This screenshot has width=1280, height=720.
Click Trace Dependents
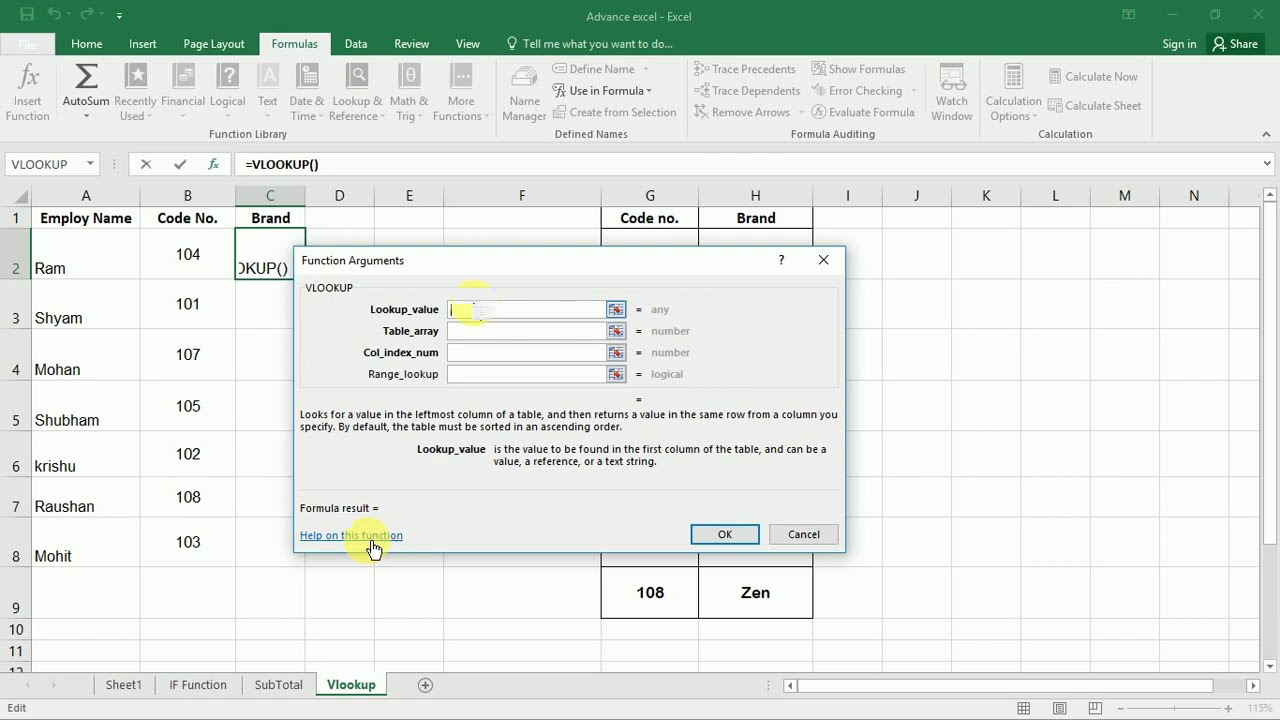pyautogui.click(x=747, y=91)
